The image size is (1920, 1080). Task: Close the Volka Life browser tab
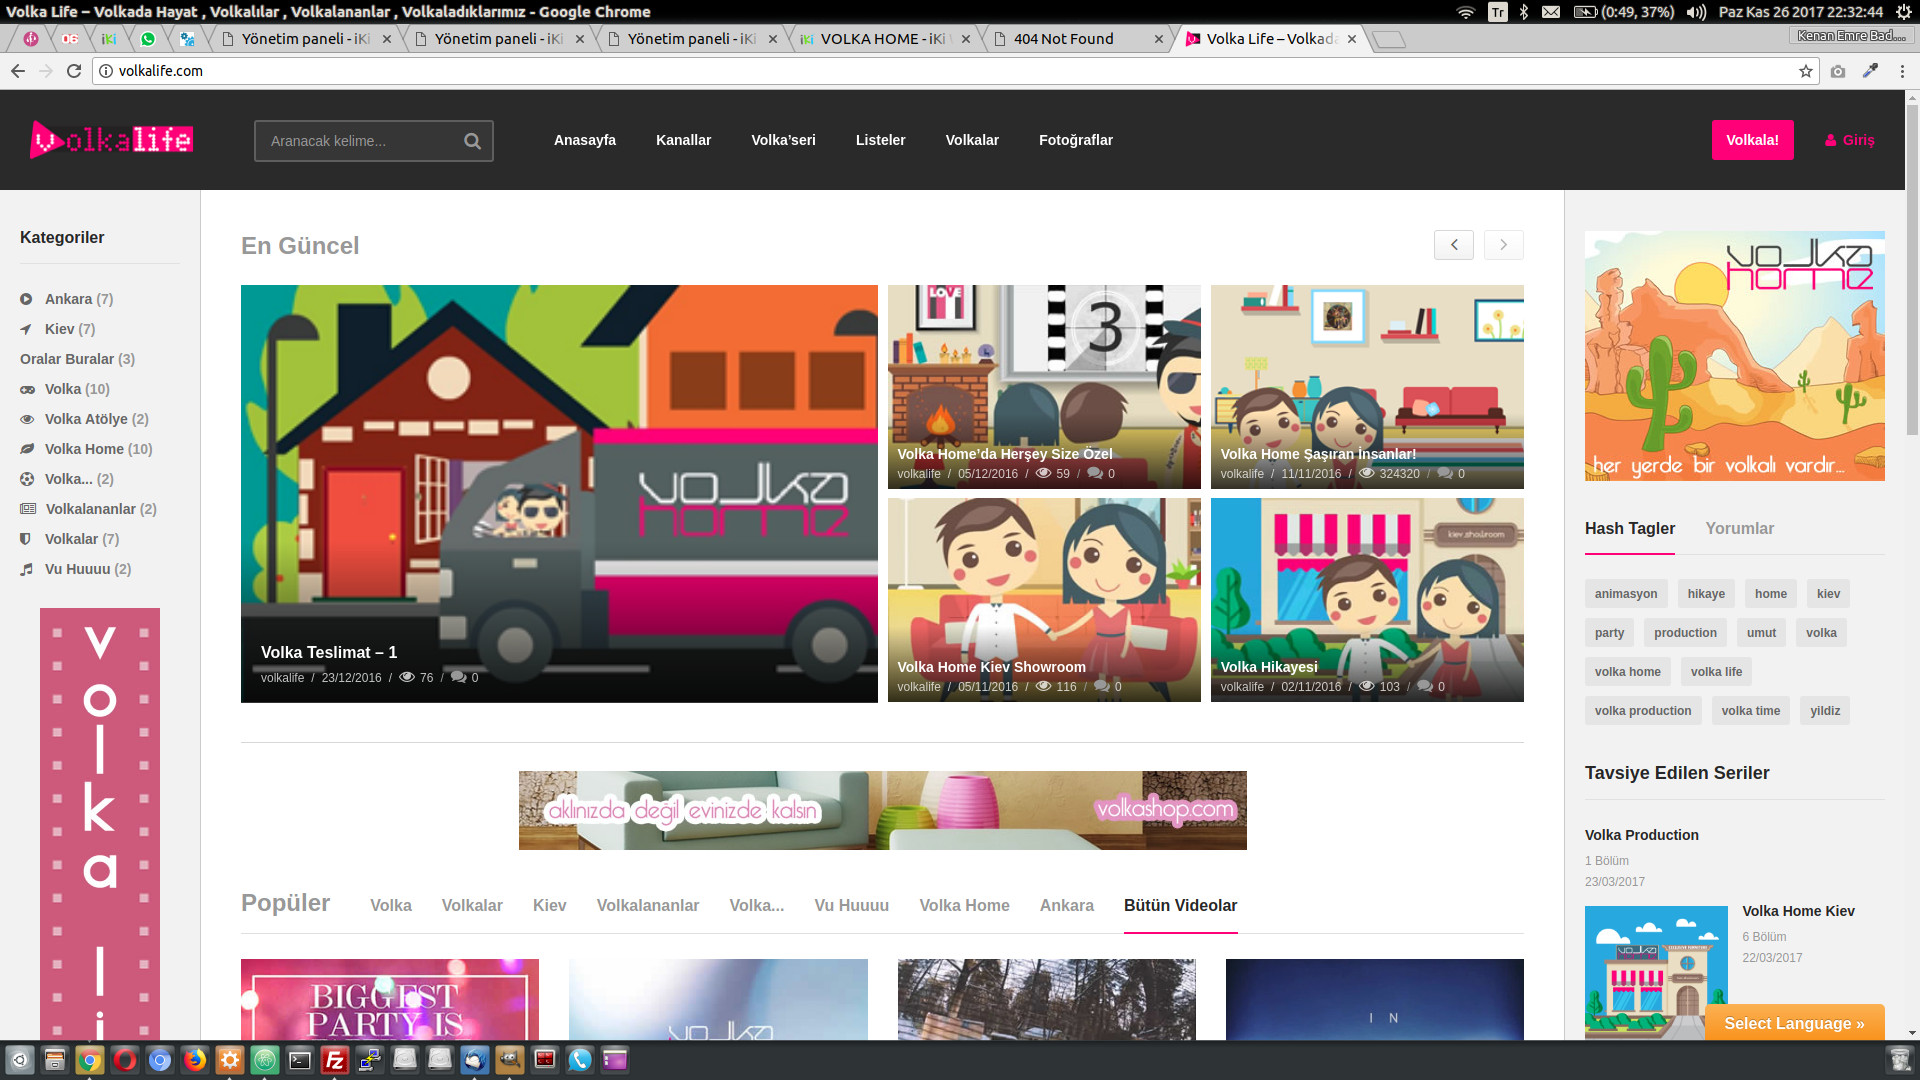pos(1352,39)
